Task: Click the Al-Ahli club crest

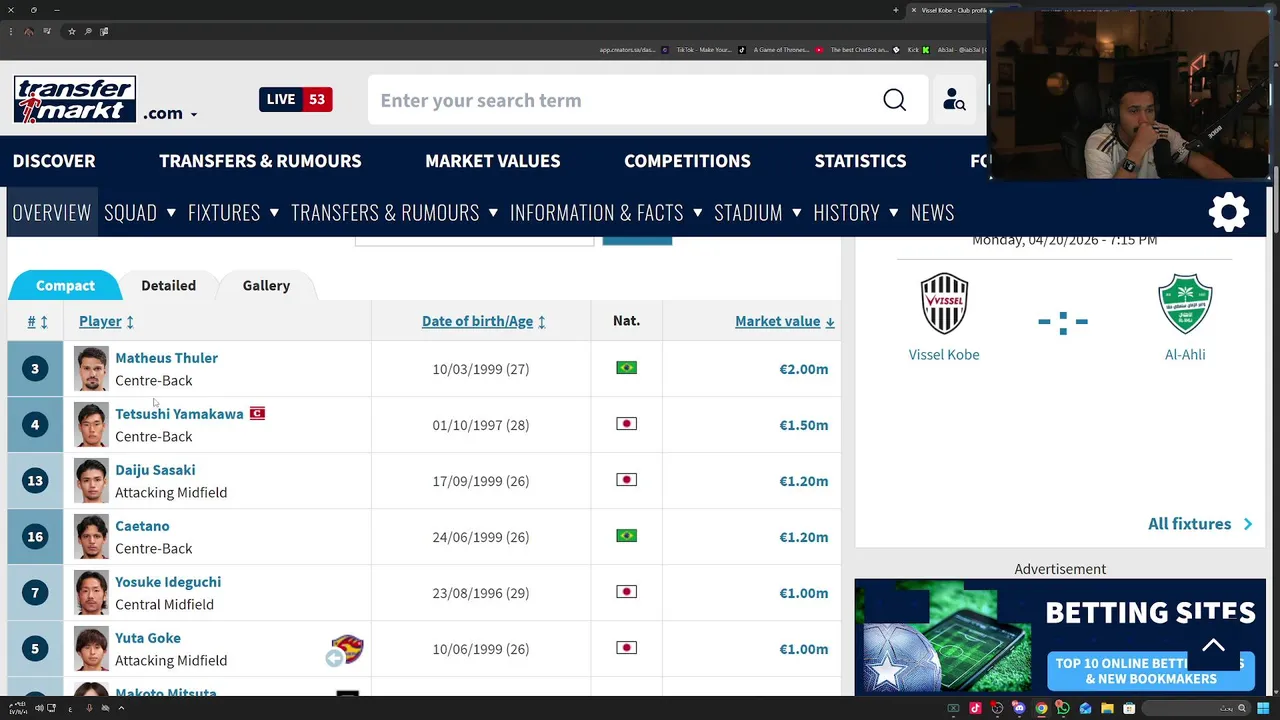Action: [1185, 303]
